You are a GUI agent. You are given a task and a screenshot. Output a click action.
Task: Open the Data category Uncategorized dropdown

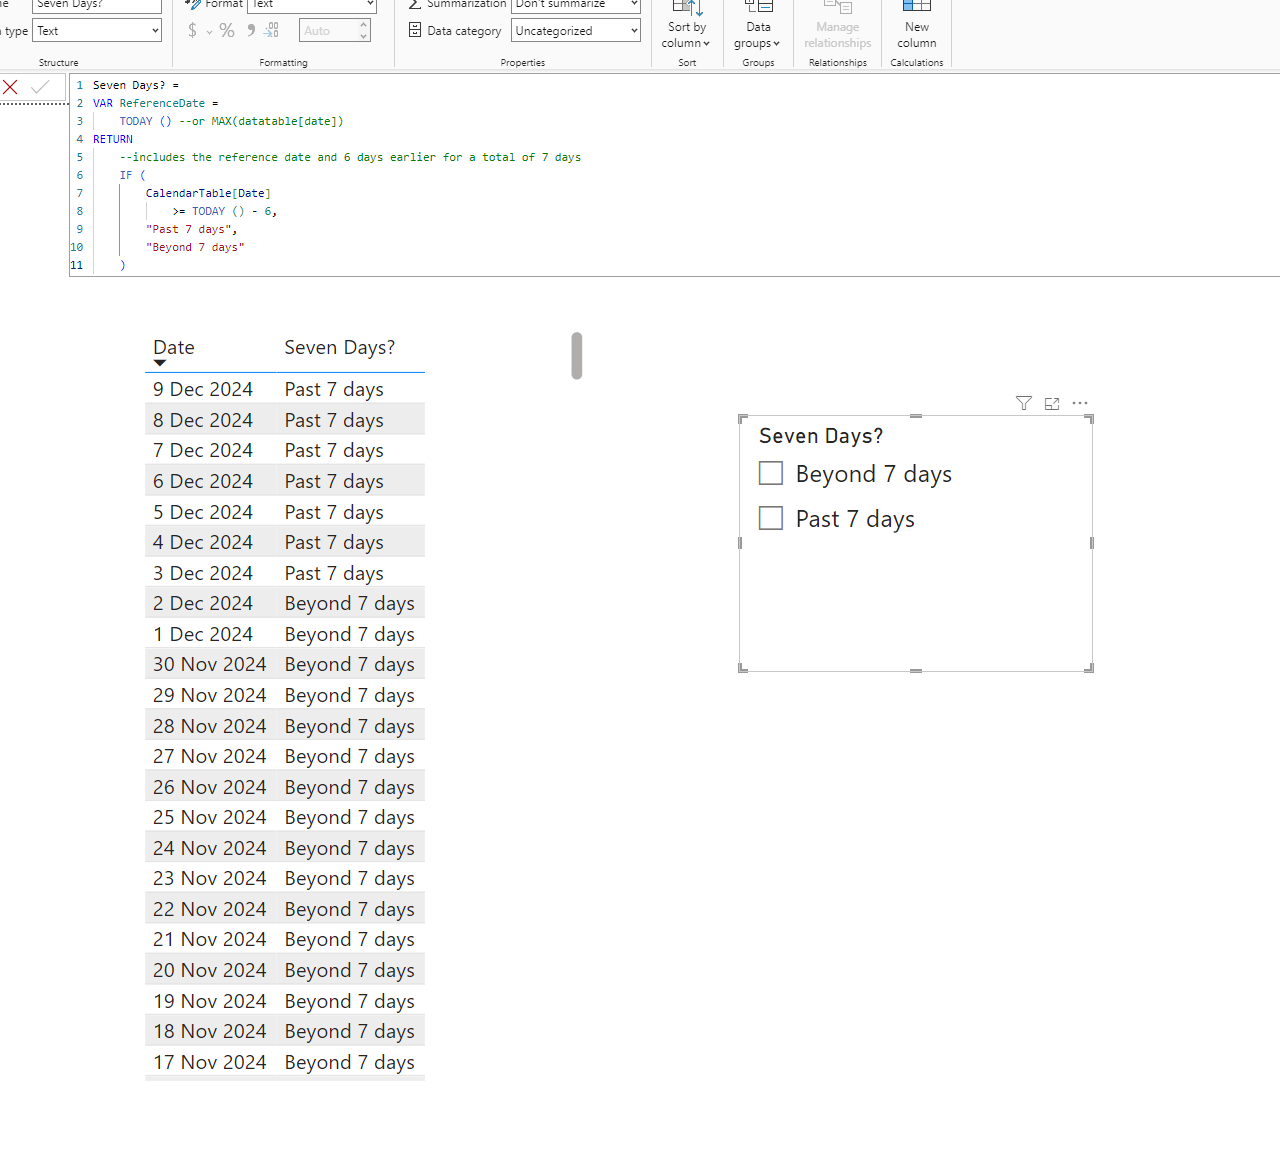tap(576, 31)
